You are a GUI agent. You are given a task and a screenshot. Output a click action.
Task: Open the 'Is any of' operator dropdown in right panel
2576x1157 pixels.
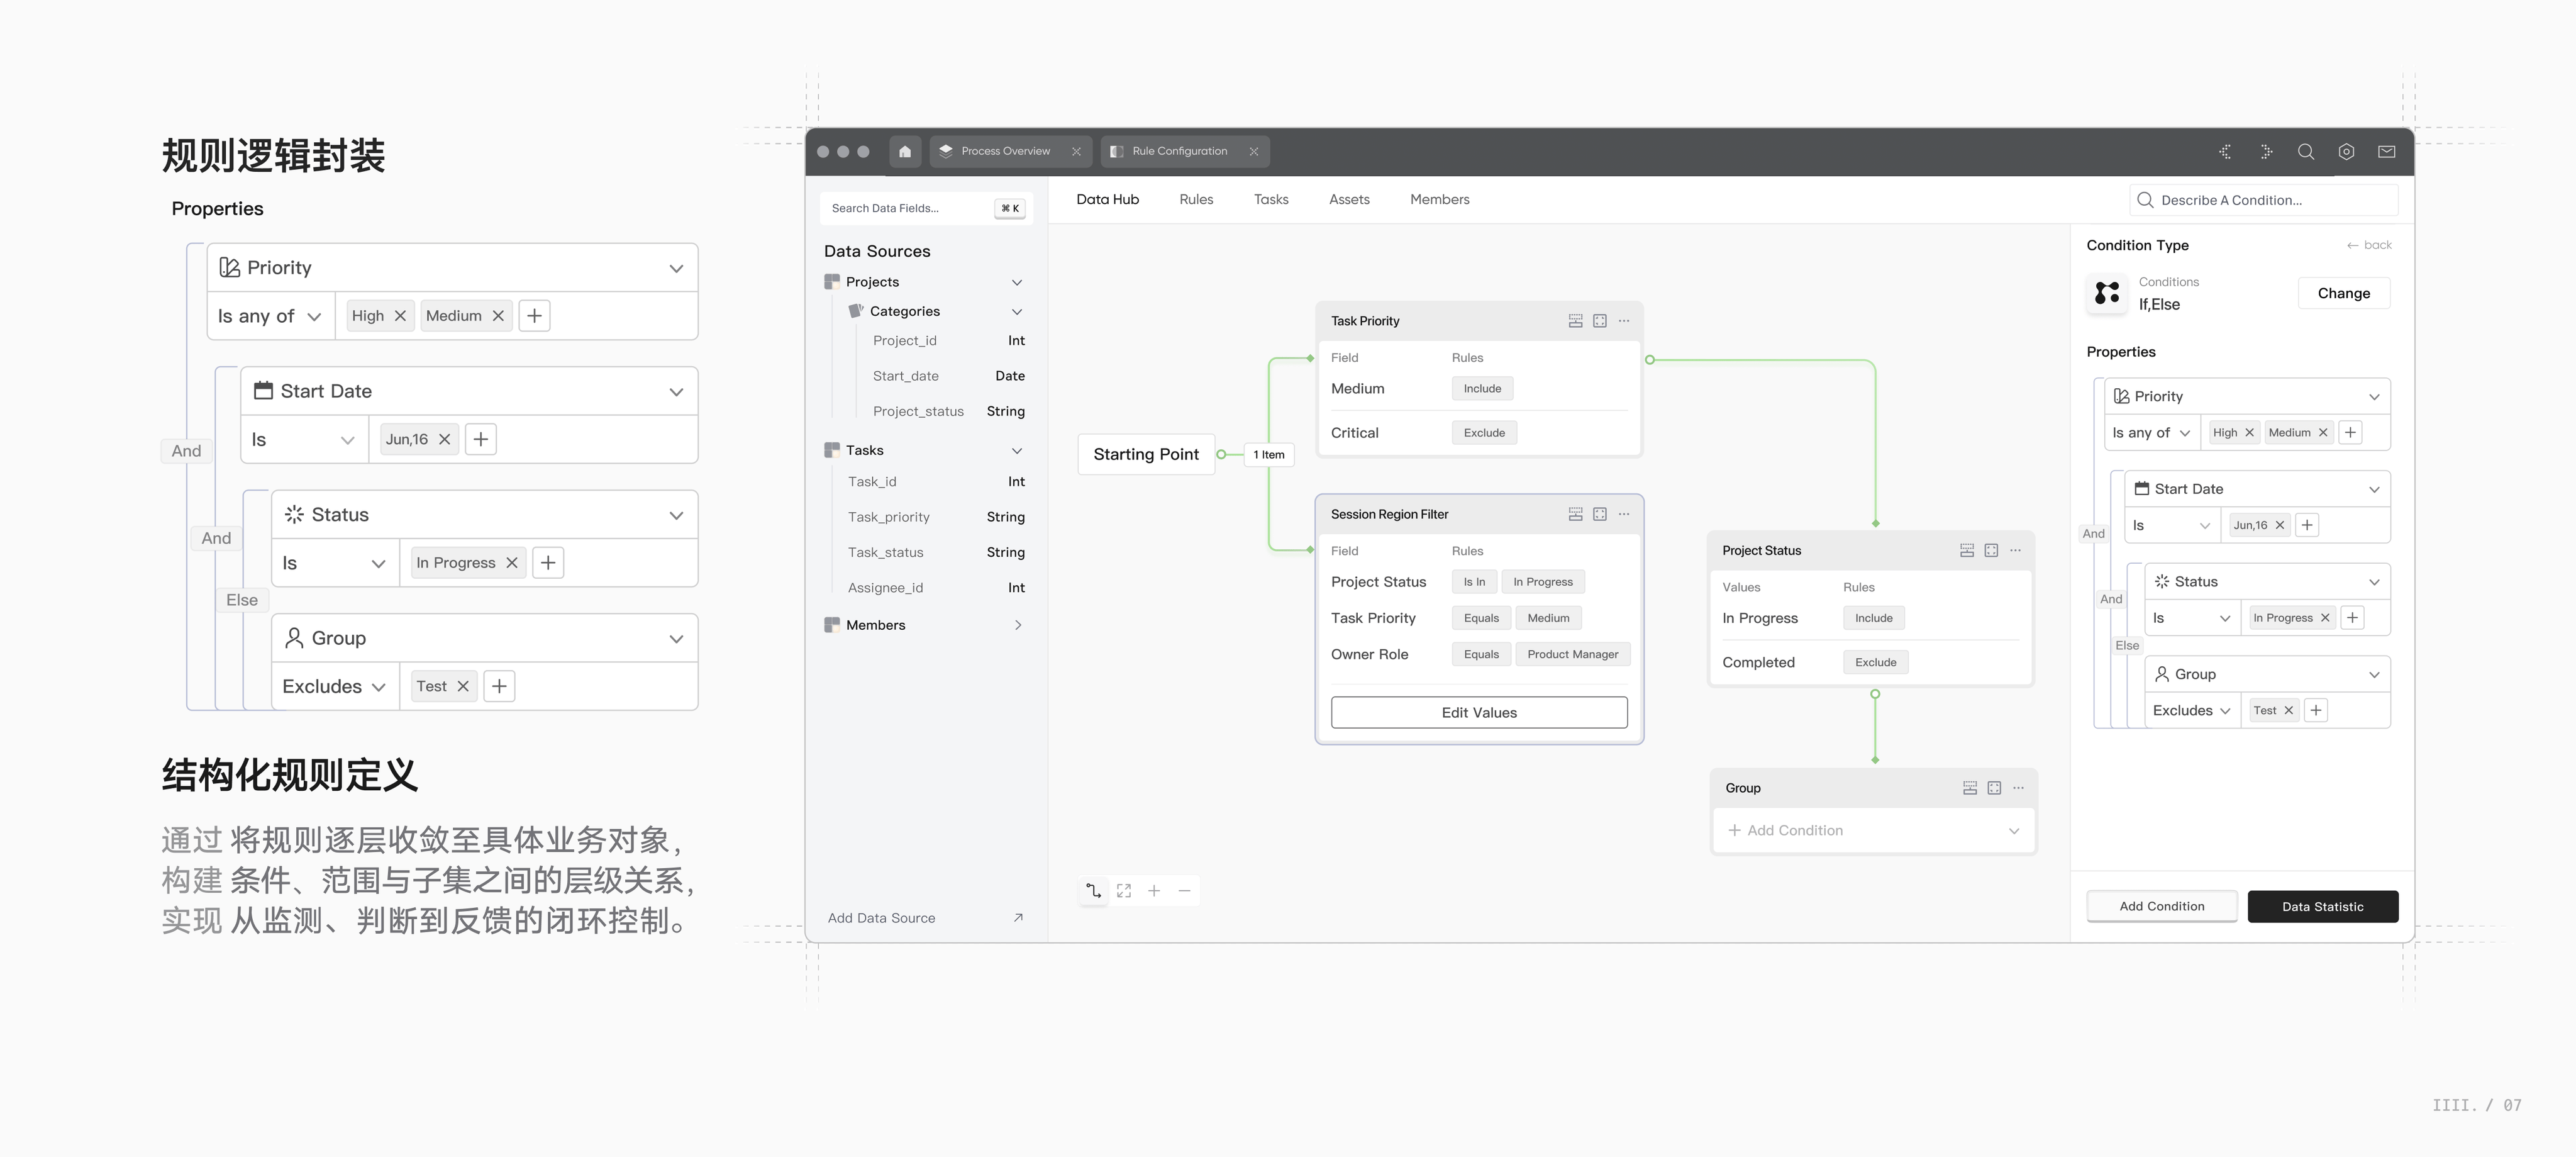tap(2151, 433)
